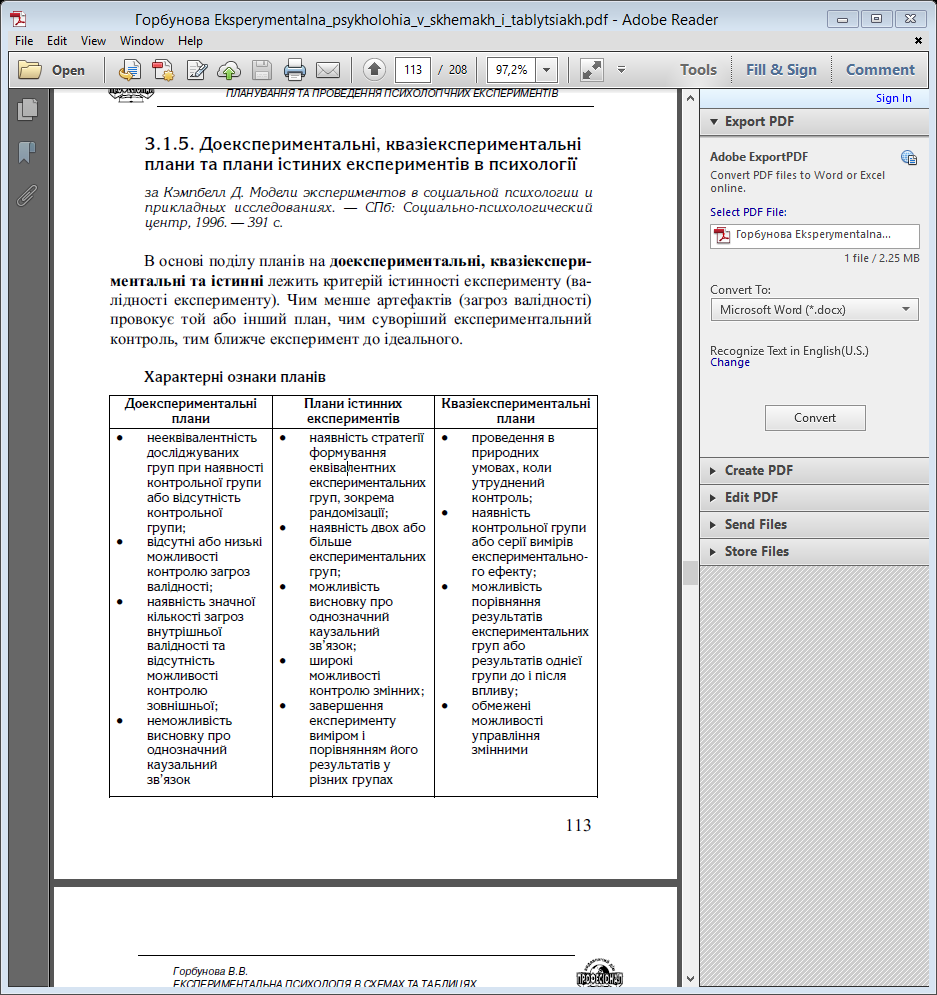Image resolution: width=937 pixels, height=995 pixels.
Task: Open Bookmarks panel in sidebar
Action: [x=27, y=153]
